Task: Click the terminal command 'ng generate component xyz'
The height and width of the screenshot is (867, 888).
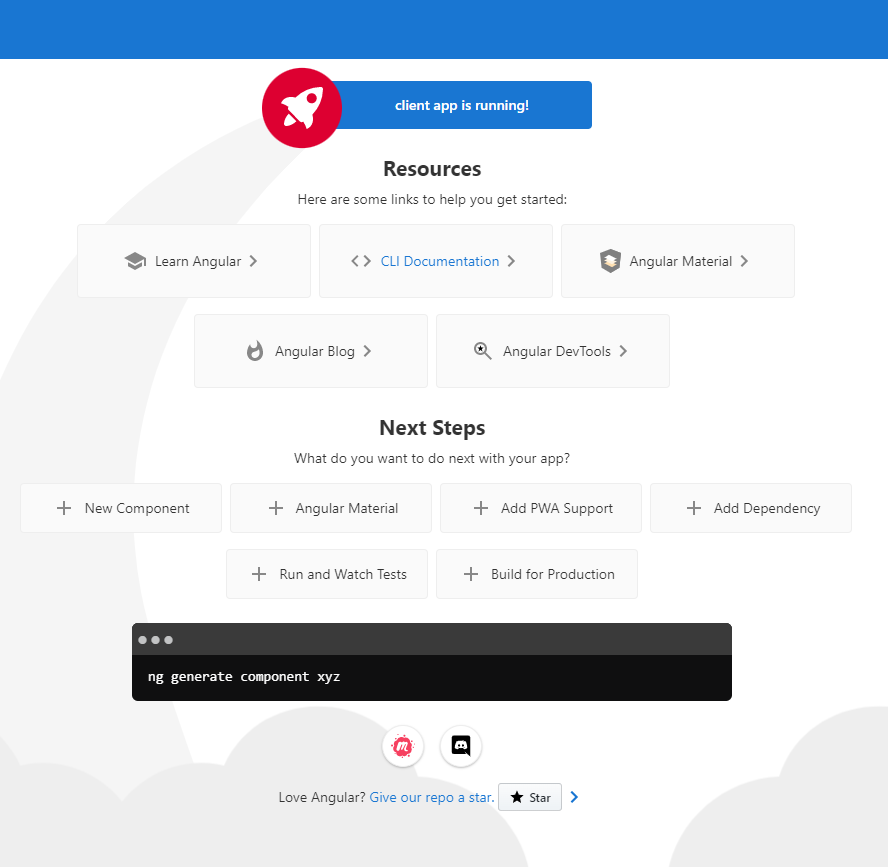Action: [x=244, y=677]
